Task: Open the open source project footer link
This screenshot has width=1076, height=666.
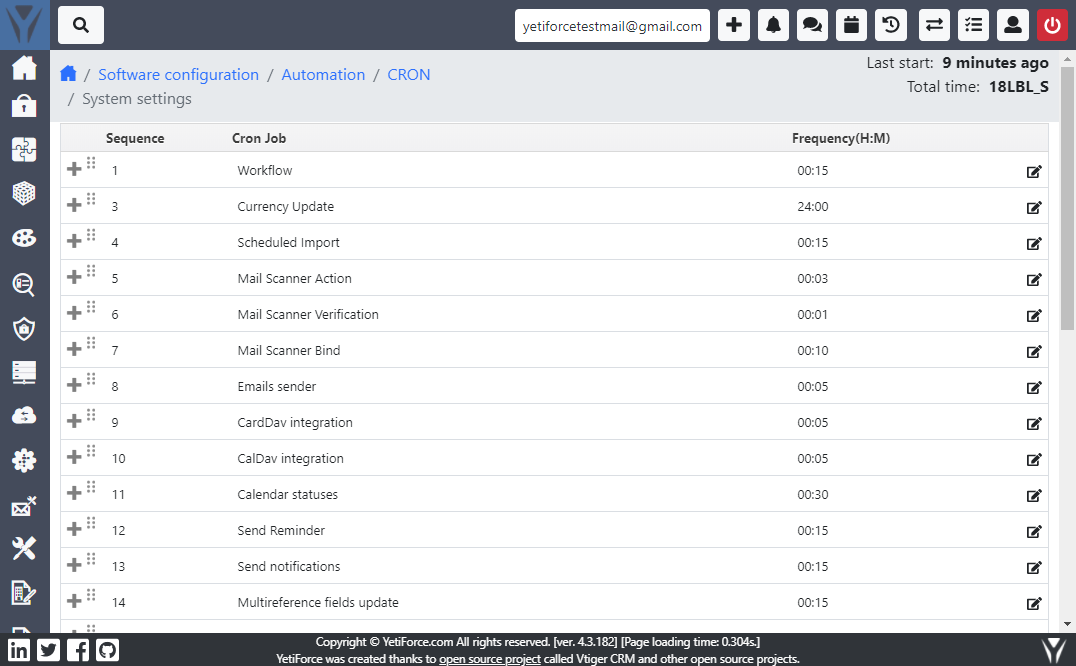Action: click(490, 658)
